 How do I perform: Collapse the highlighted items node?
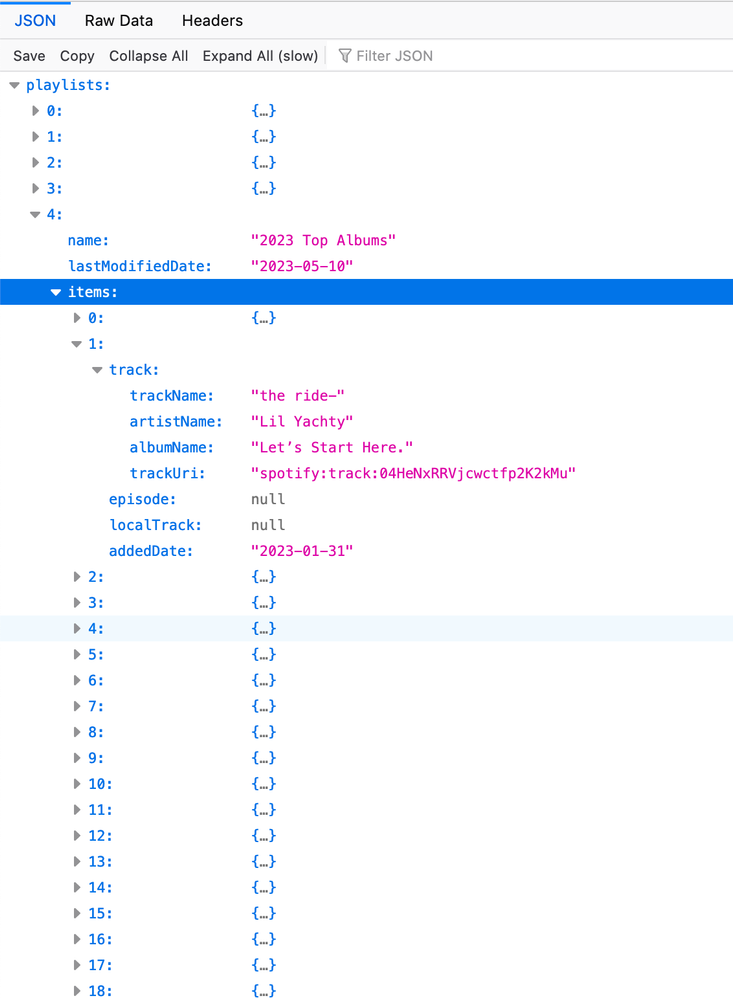[x=56, y=292]
